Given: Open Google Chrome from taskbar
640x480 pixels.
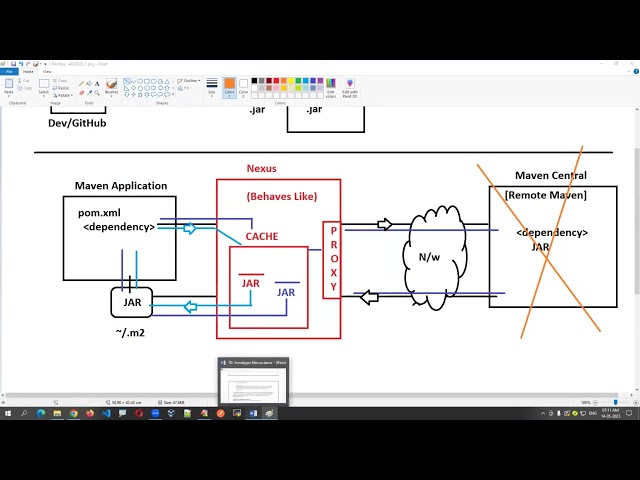Looking at the screenshot, I should [73, 413].
